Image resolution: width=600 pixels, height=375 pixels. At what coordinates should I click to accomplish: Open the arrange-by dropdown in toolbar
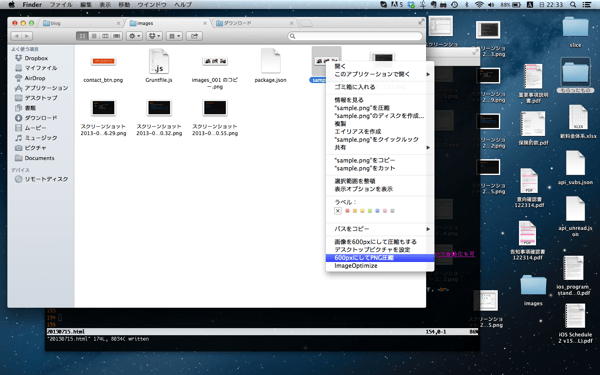(174, 36)
